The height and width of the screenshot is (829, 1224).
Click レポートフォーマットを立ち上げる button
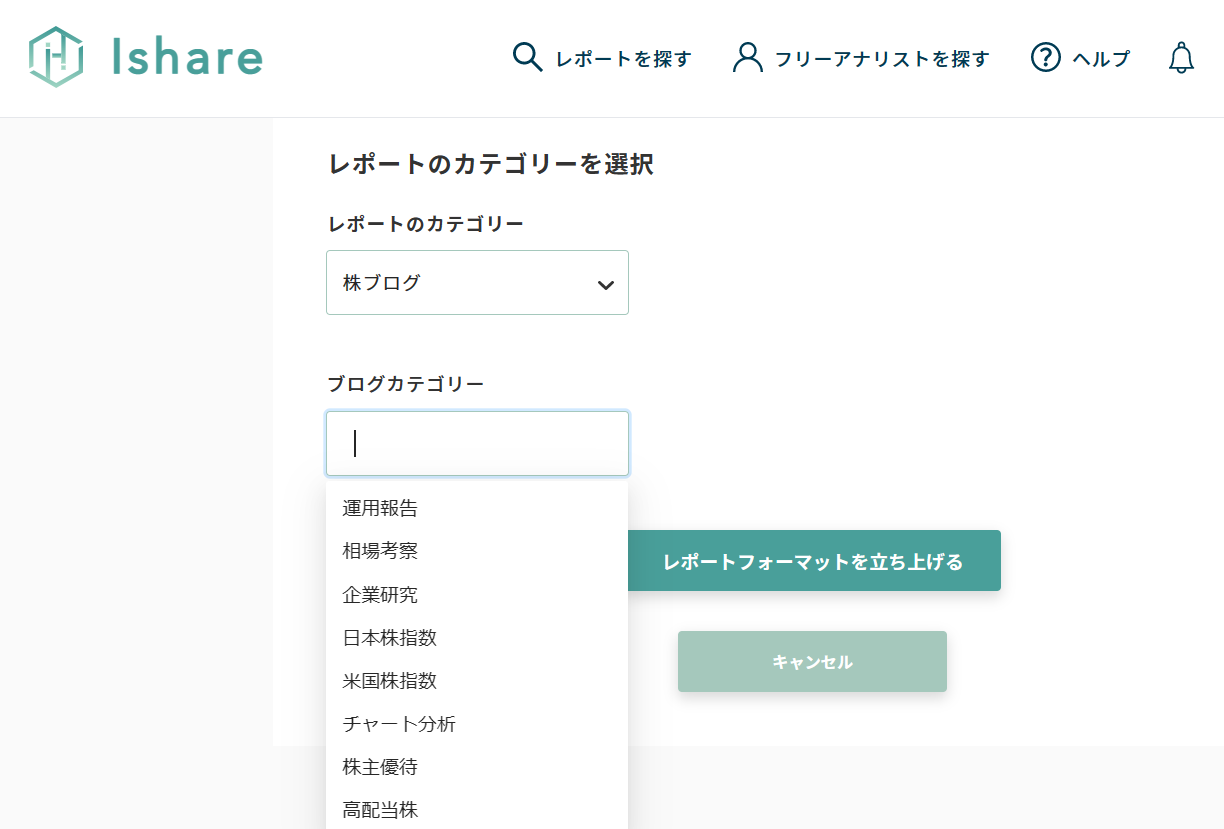(813, 561)
